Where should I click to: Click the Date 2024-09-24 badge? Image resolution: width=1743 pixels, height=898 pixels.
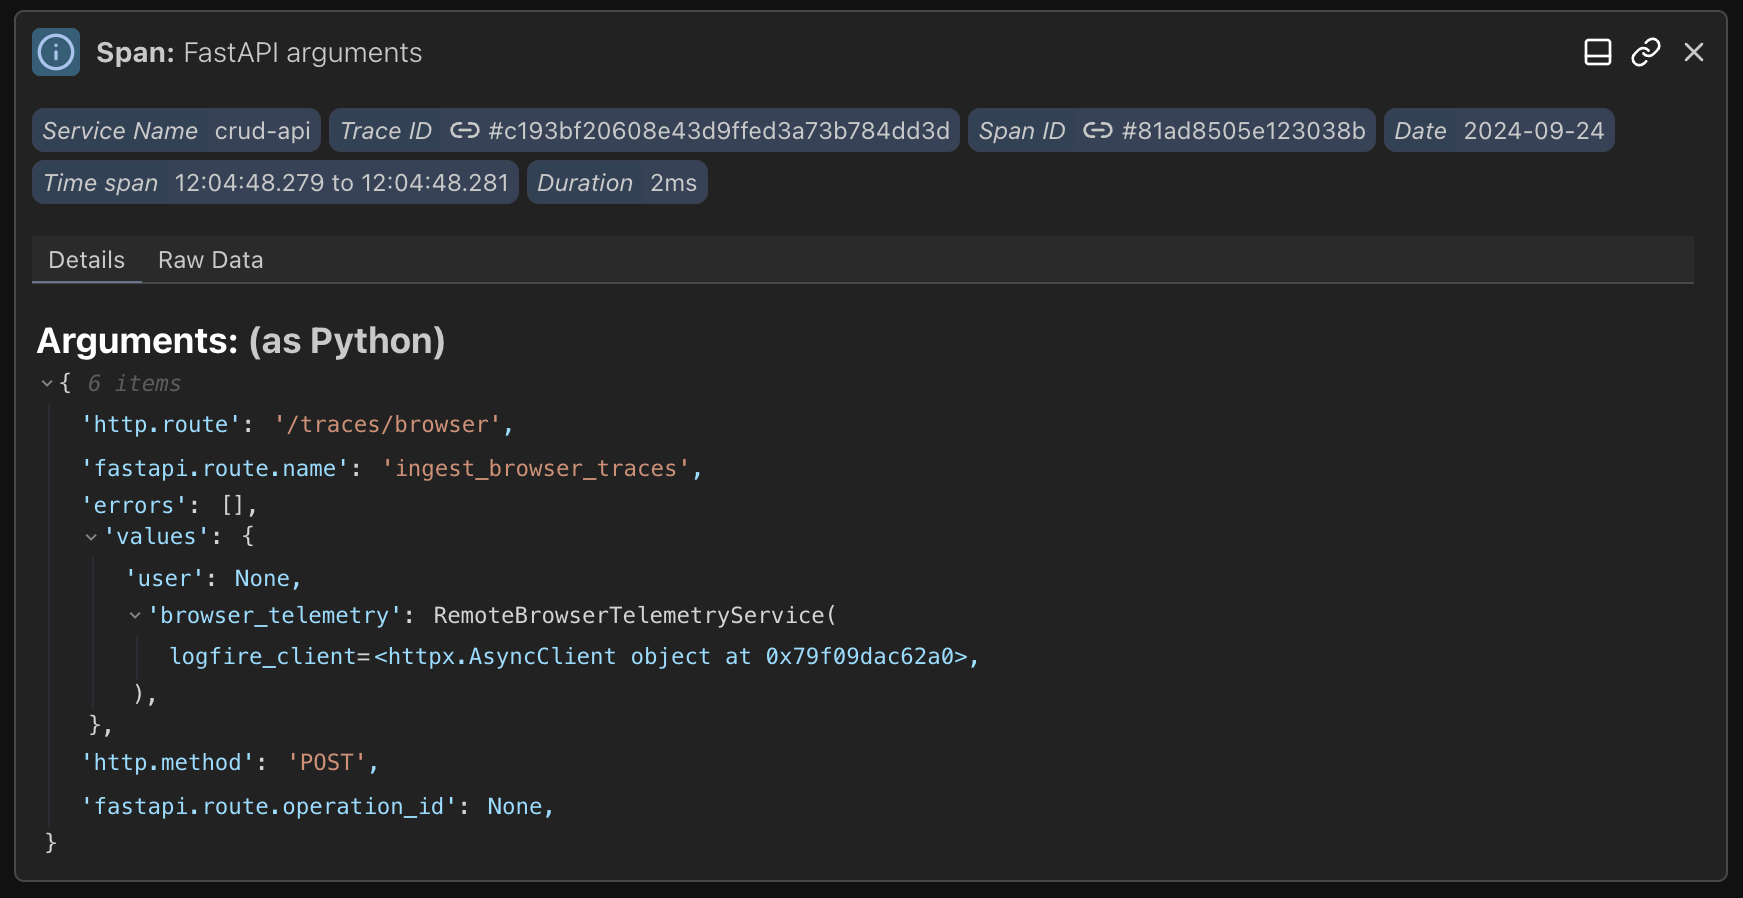click(x=1498, y=131)
